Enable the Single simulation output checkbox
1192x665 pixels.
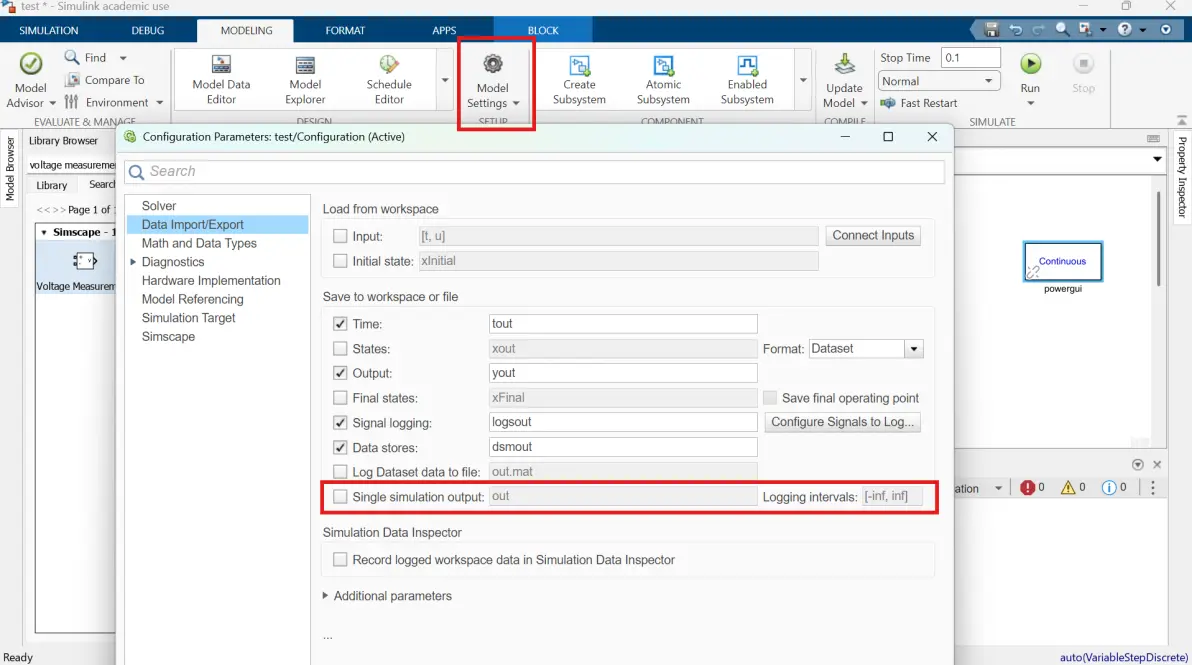pyautogui.click(x=340, y=496)
